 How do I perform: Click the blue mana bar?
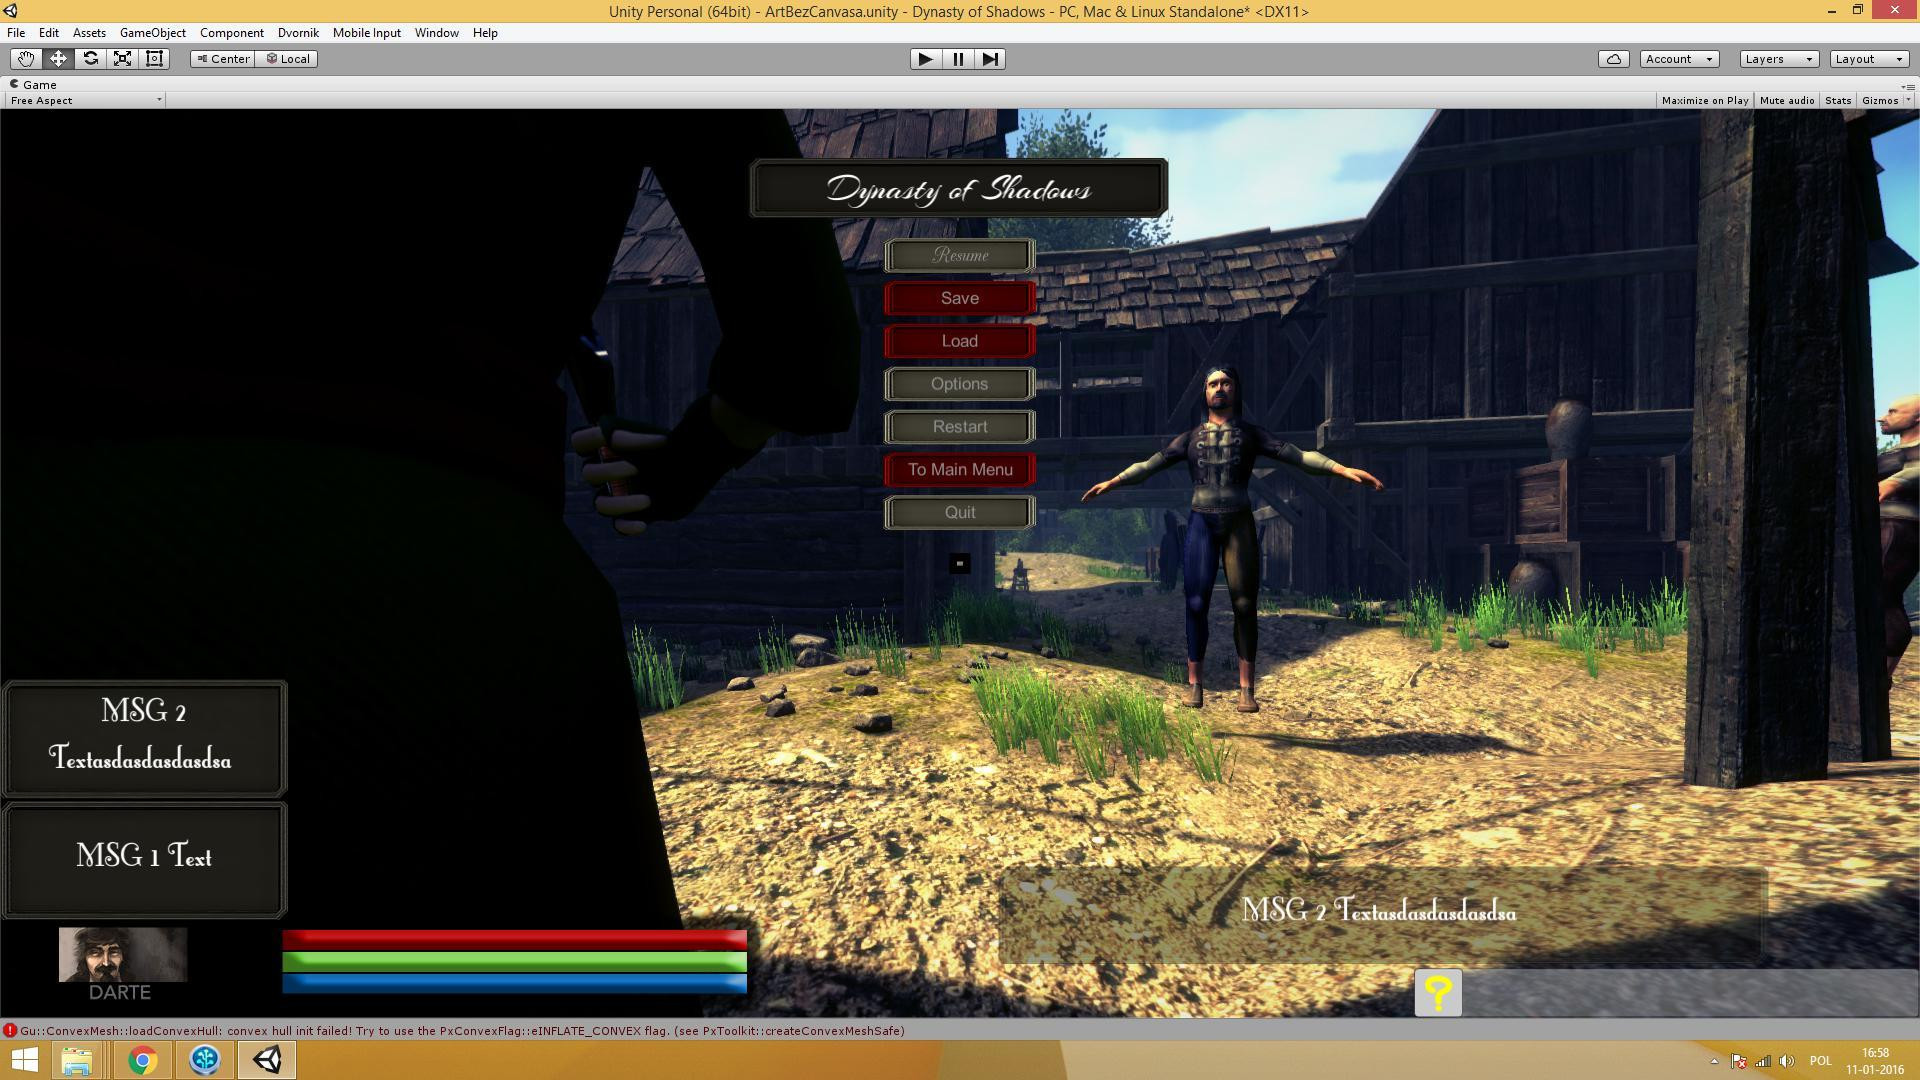pyautogui.click(x=515, y=984)
